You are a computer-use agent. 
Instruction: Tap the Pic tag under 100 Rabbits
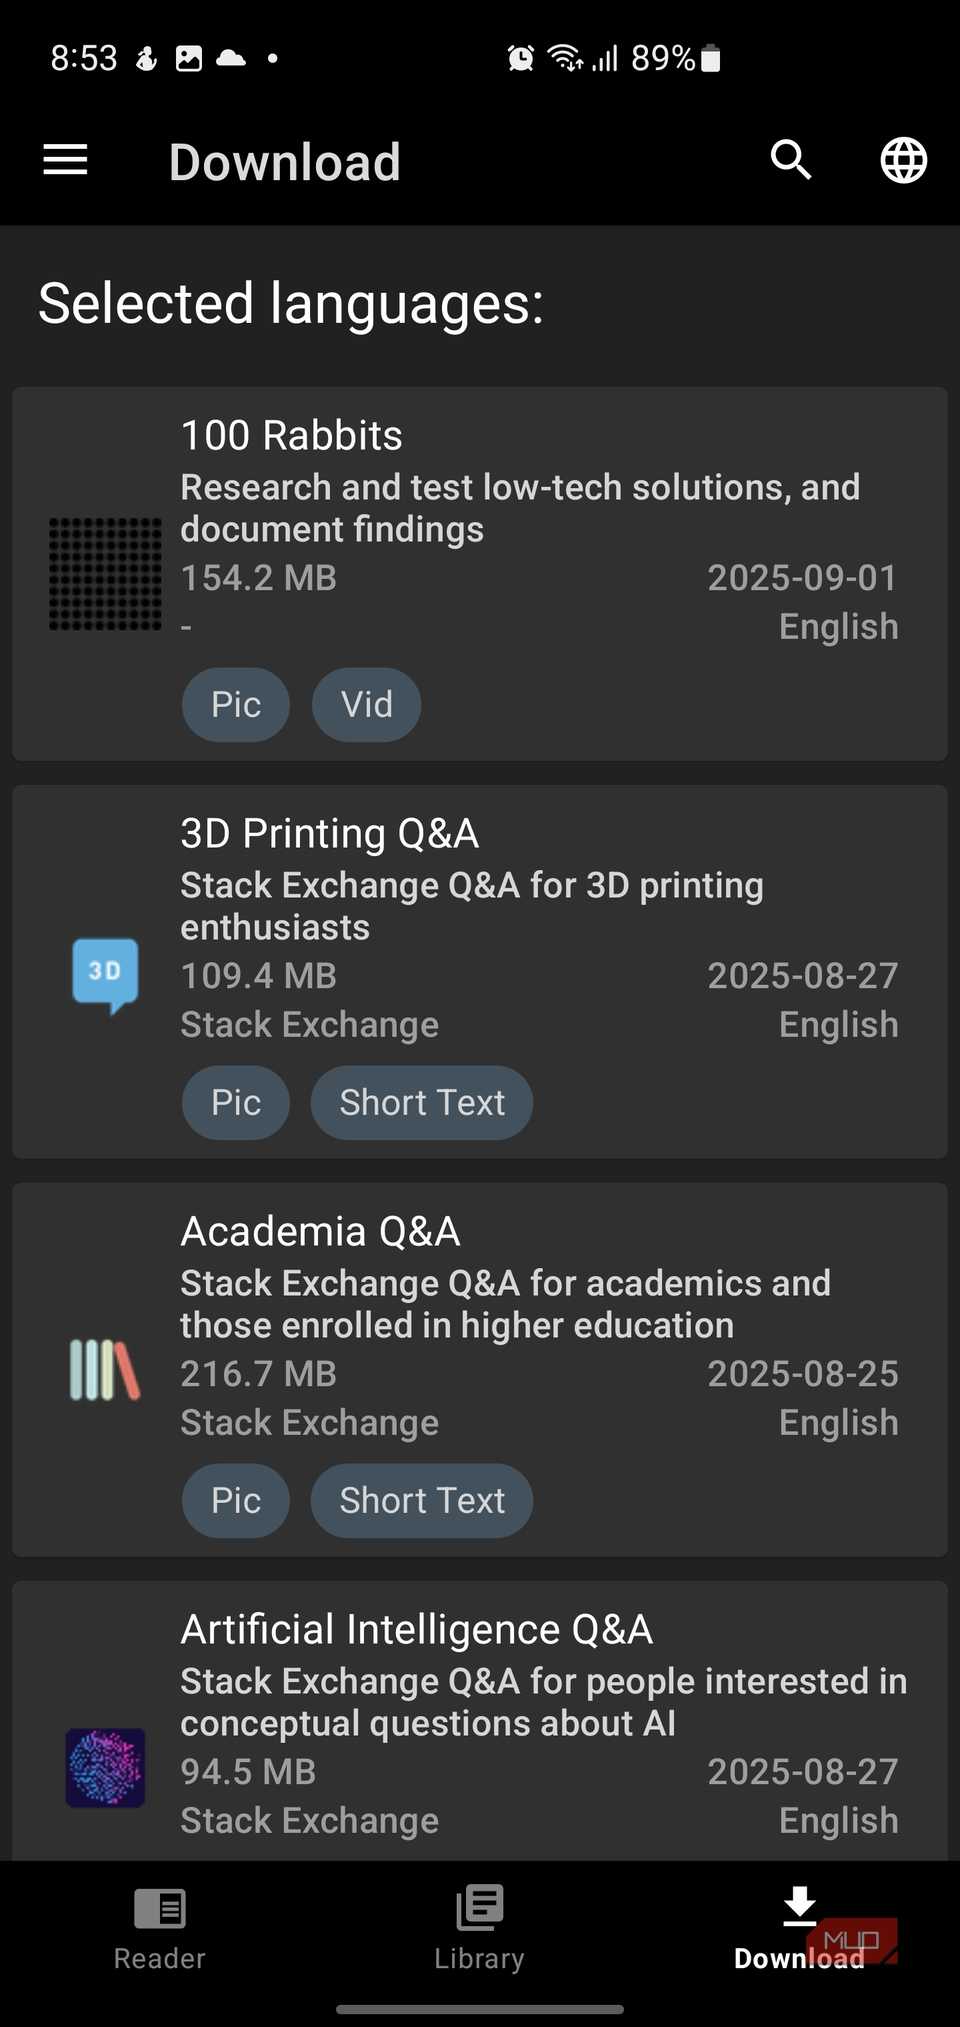point(236,705)
